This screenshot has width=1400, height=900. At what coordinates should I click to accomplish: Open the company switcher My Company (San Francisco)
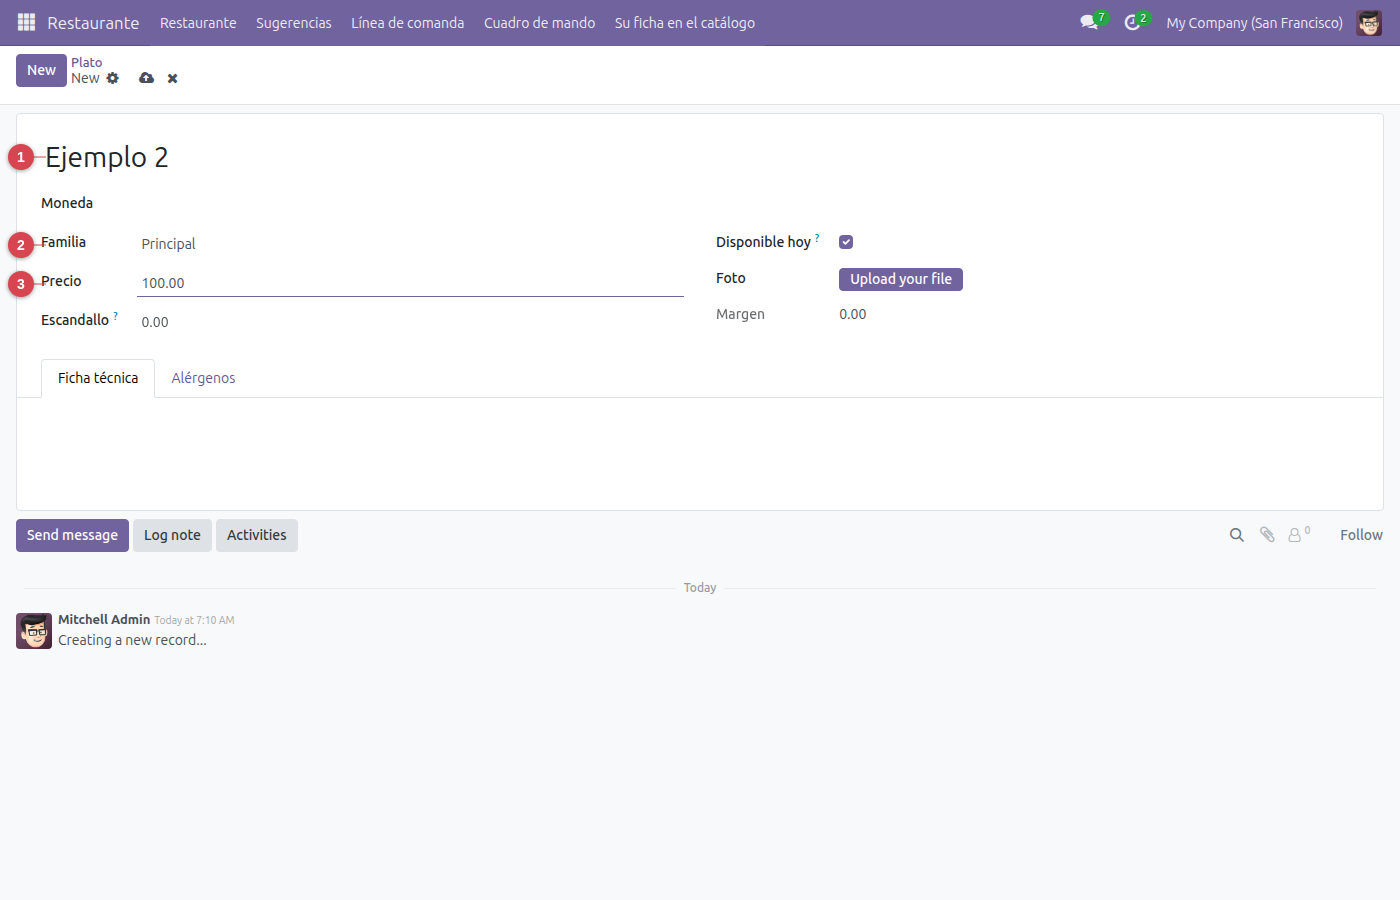pos(1254,22)
